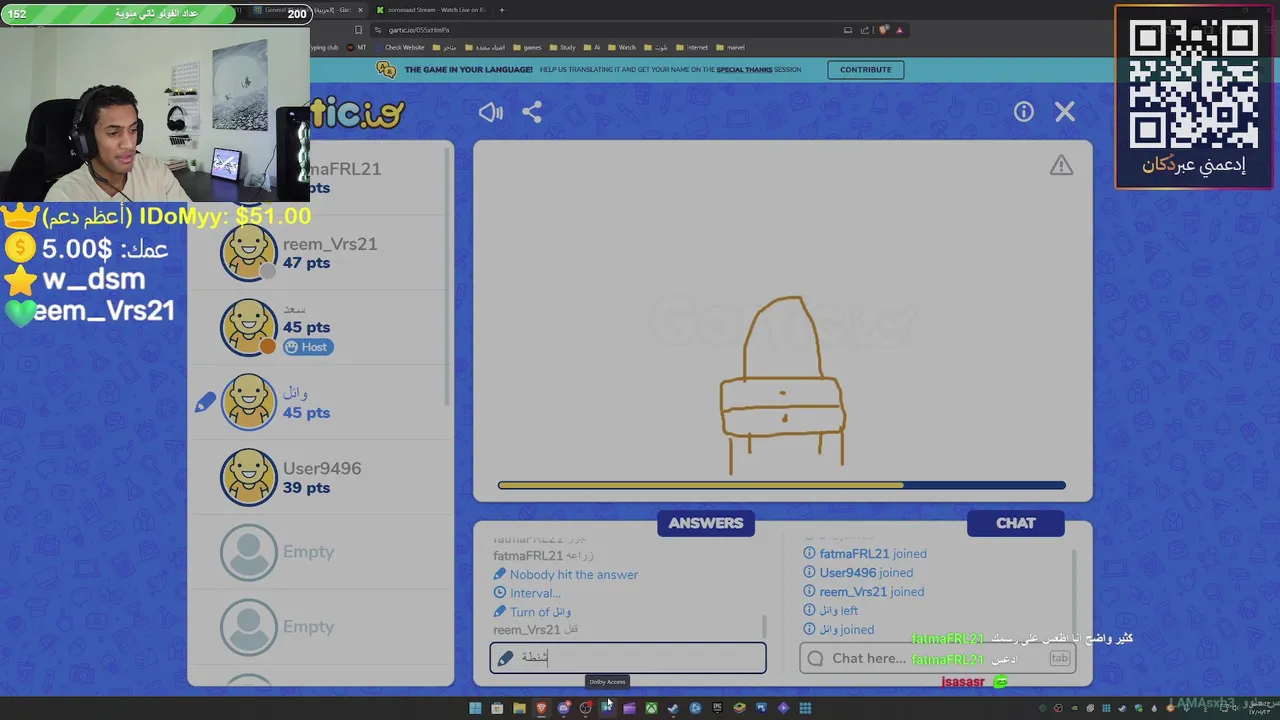Click the answers list scrollbar

(764, 626)
